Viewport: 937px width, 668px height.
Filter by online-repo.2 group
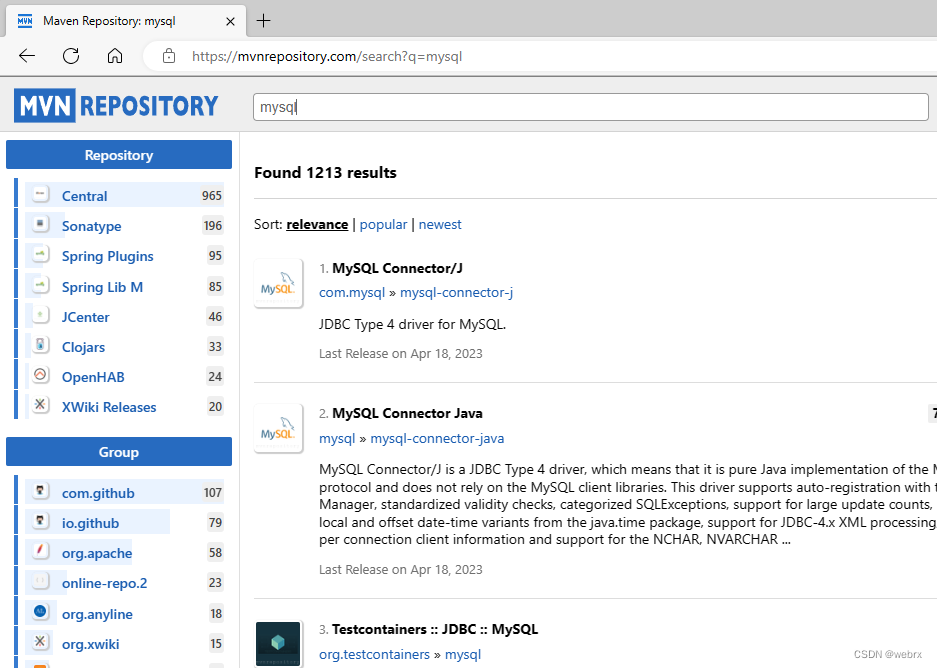(105, 583)
